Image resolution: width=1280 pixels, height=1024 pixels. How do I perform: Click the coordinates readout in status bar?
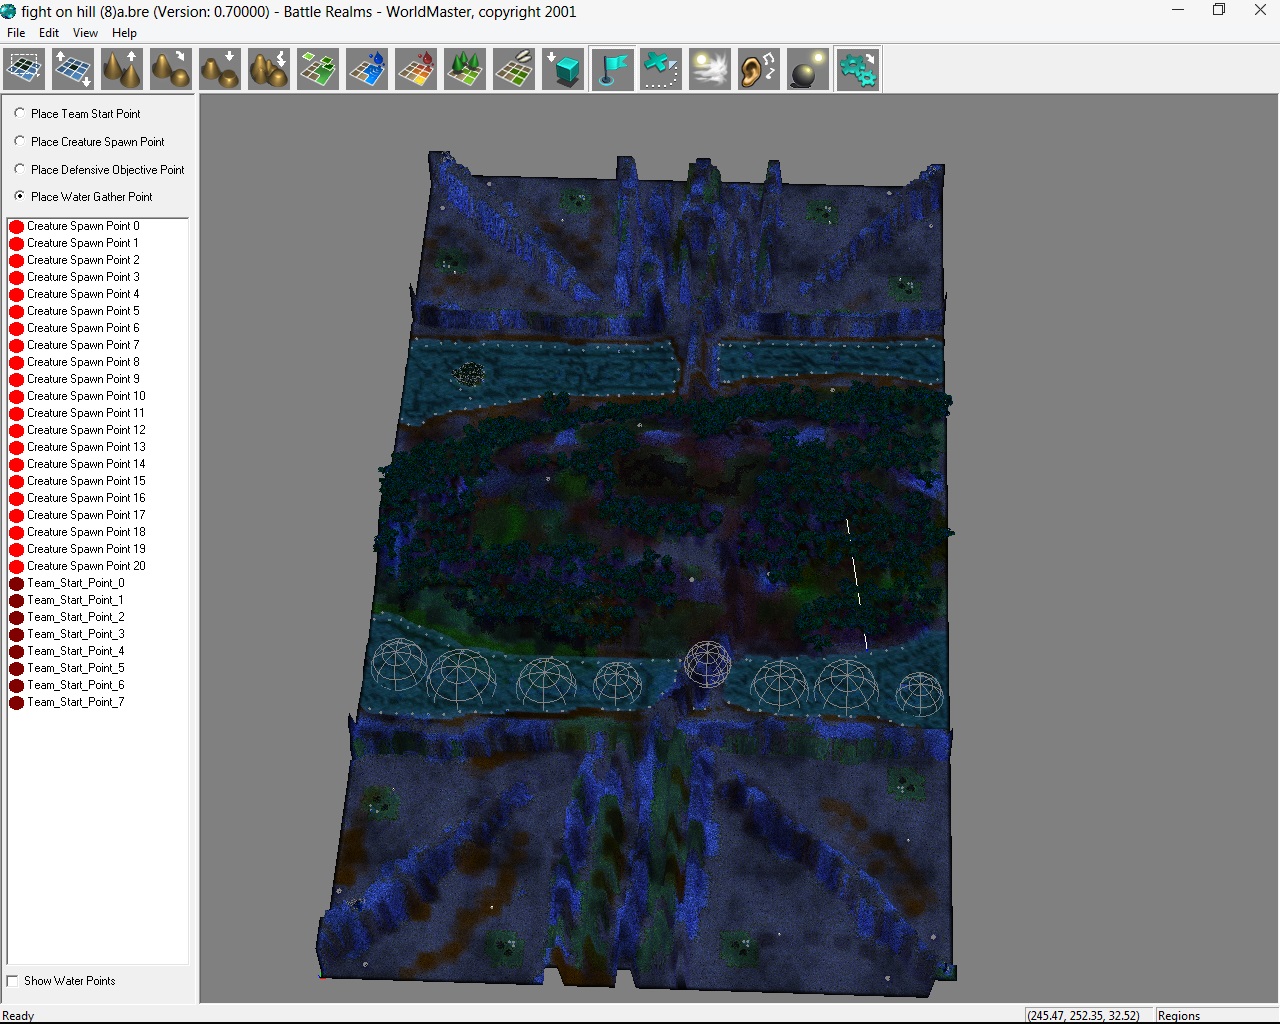(x=1084, y=1016)
